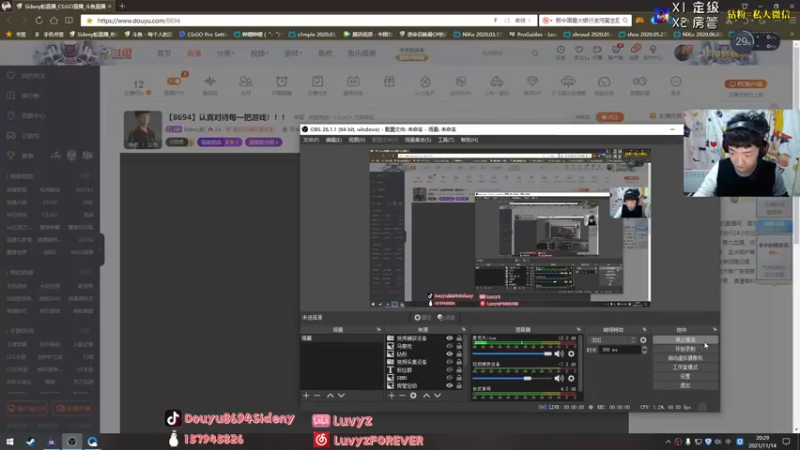The width and height of the screenshot is (800, 450).
Task: Open CSGO Pro Settings bookmark
Action: pos(203,34)
